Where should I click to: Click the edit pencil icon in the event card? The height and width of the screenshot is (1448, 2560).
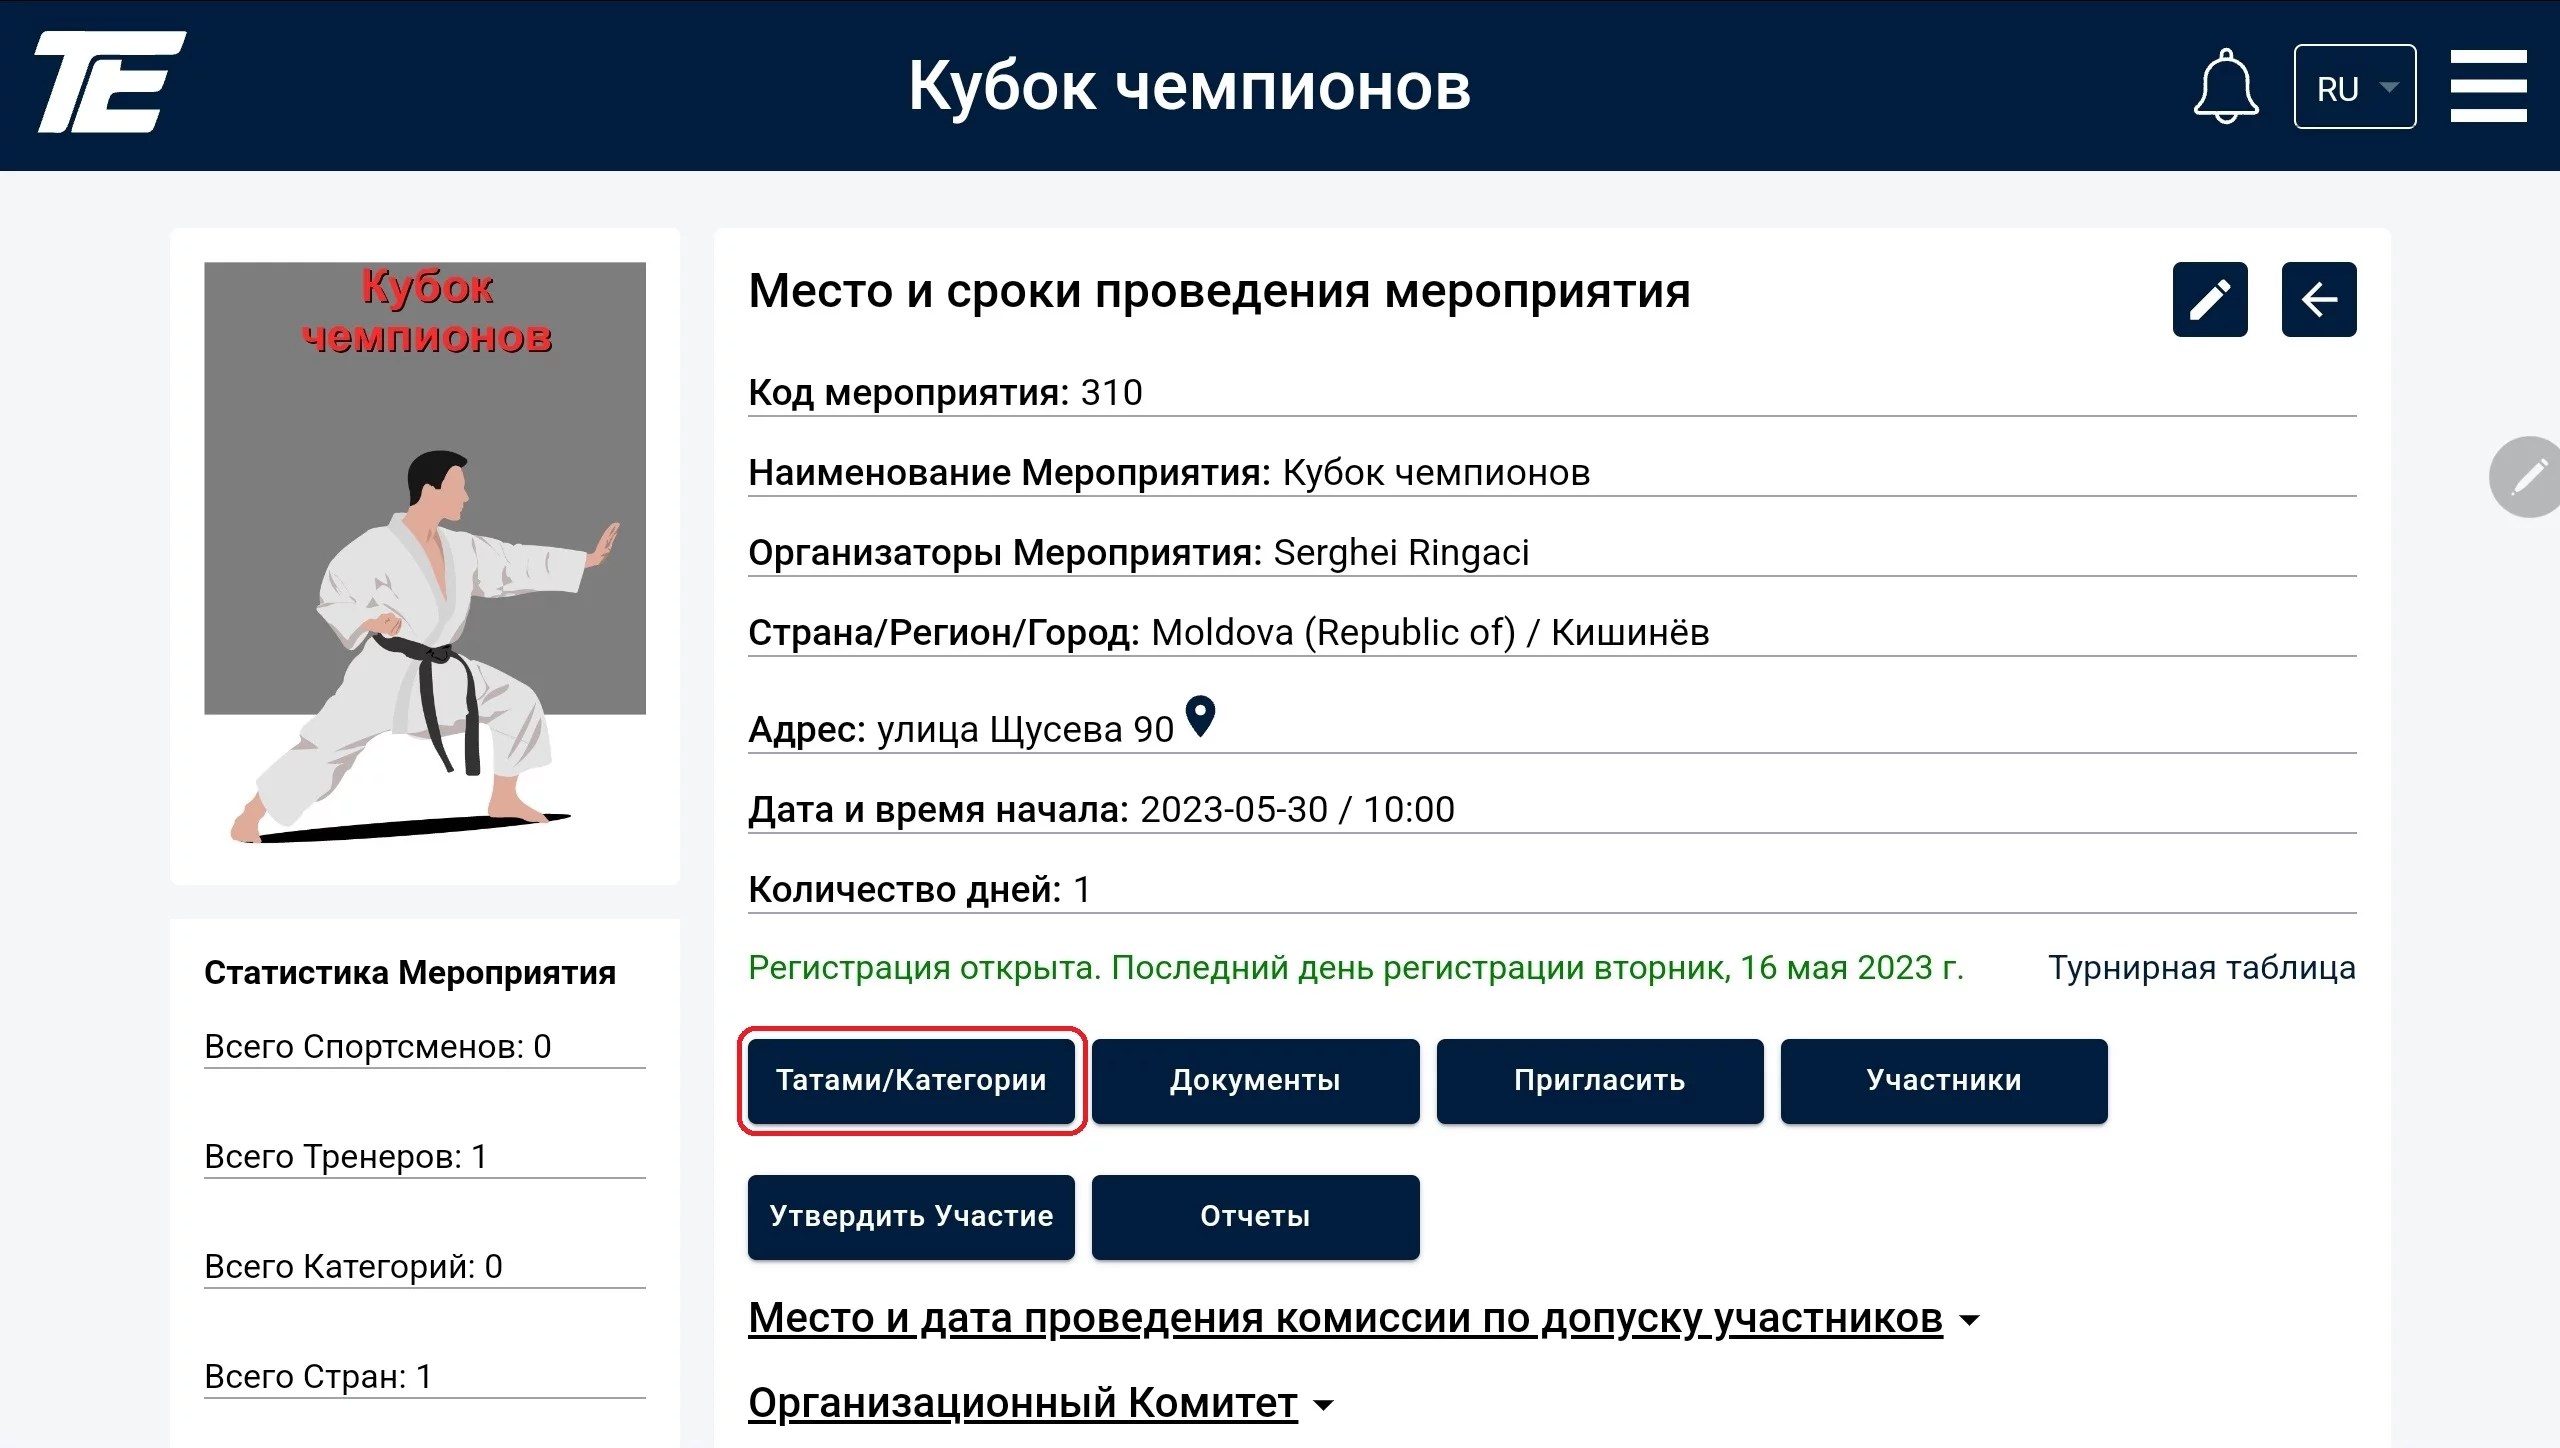tap(2210, 300)
